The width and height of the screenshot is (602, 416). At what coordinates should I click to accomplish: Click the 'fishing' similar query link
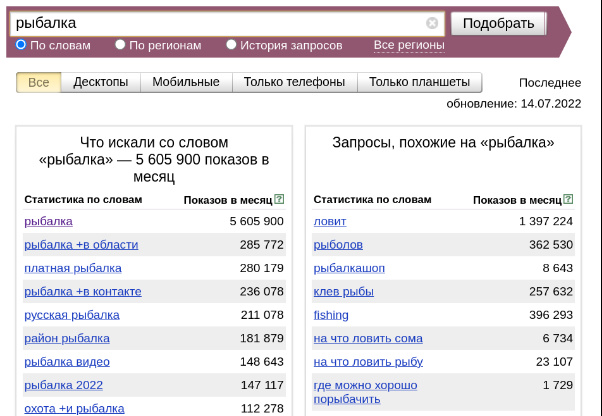click(331, 315)
